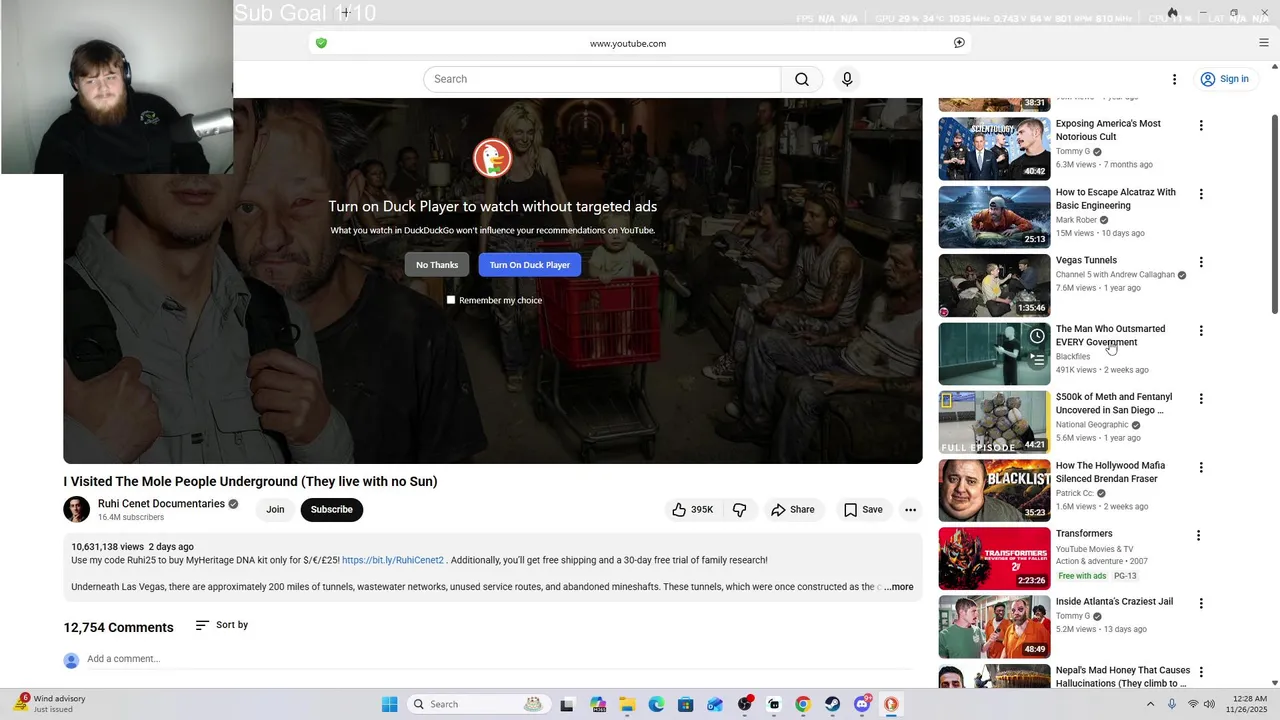Open How to Escape Alcatraz thumbnail

tap(994, 217)
